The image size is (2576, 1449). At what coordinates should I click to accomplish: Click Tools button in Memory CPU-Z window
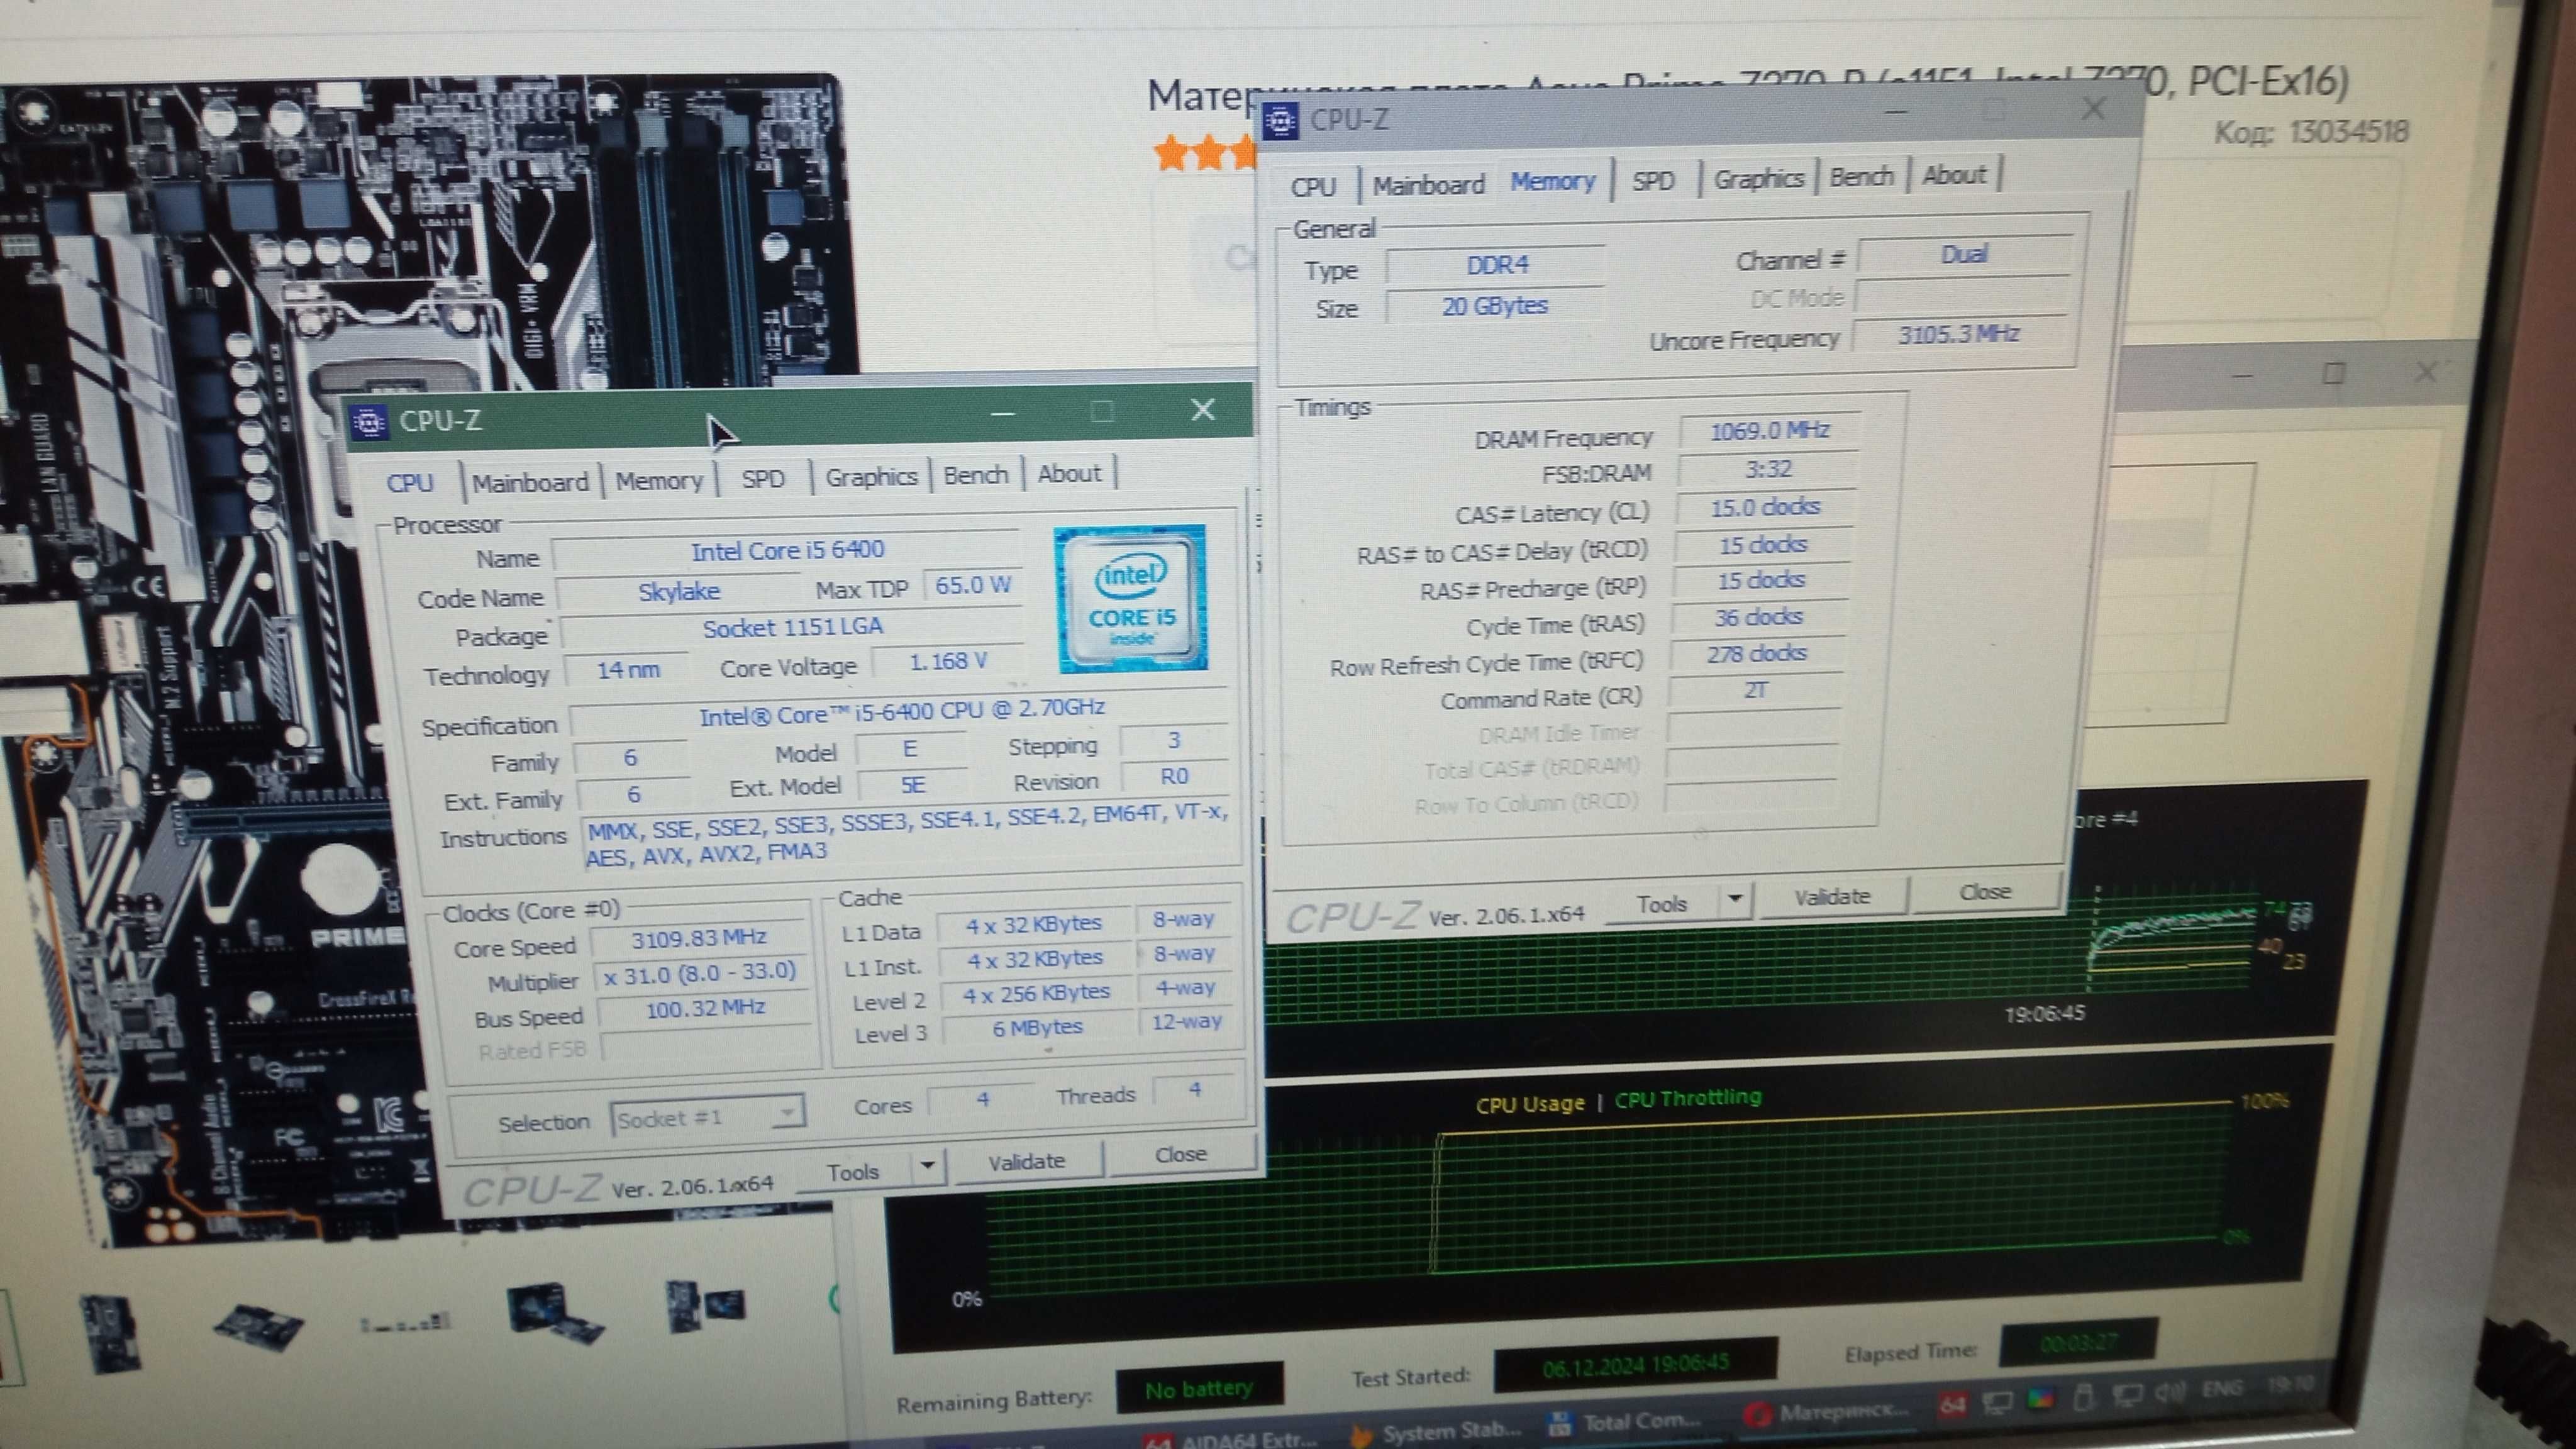1662,904
